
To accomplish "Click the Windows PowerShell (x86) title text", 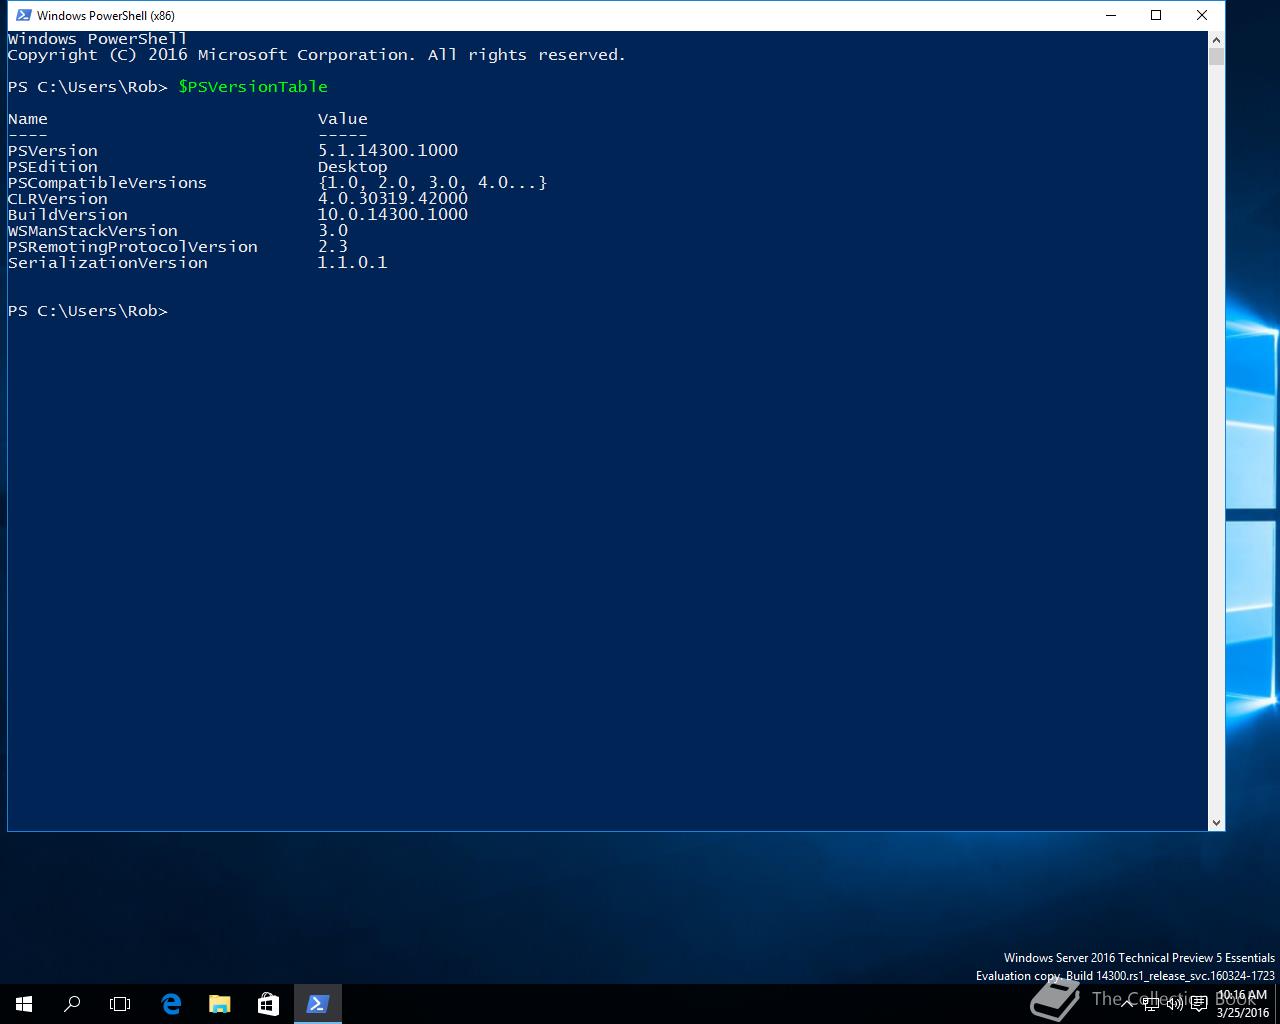I will tap(106, 15).
